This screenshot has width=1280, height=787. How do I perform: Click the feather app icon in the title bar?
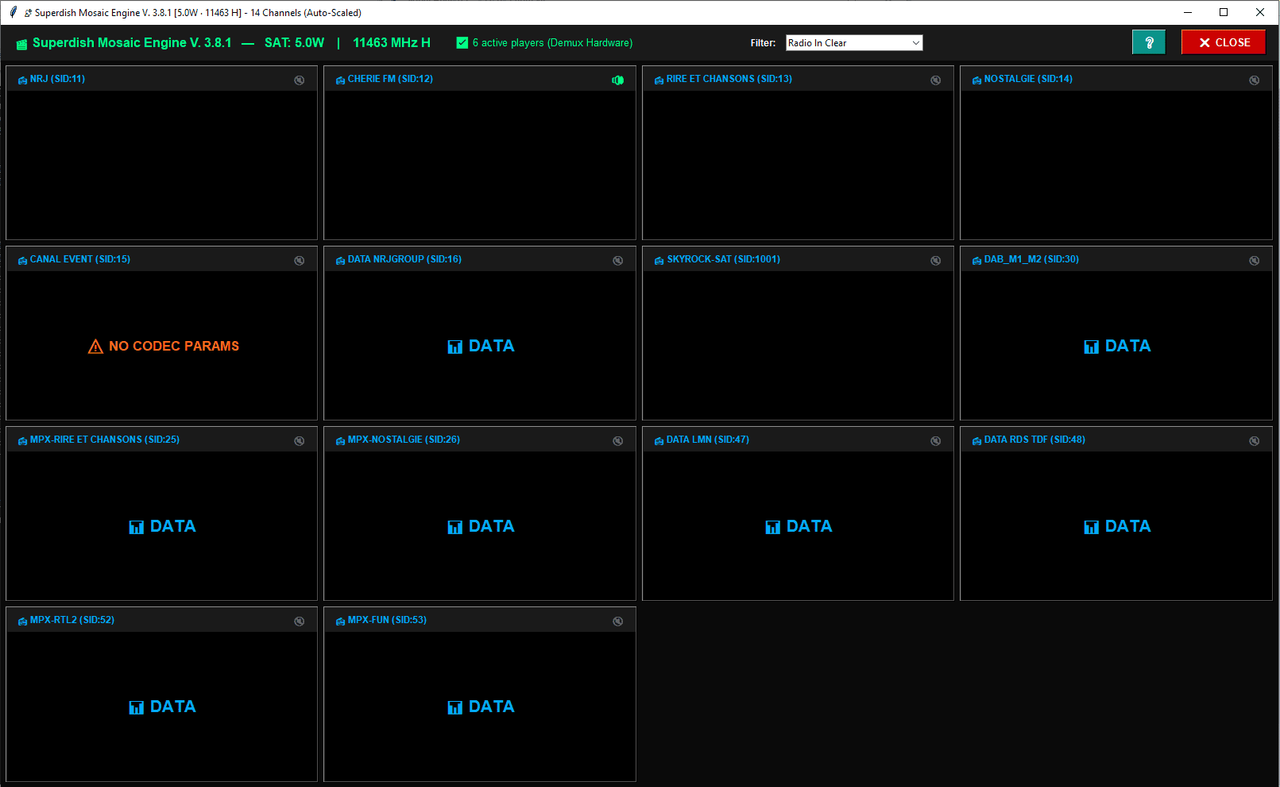11,13
